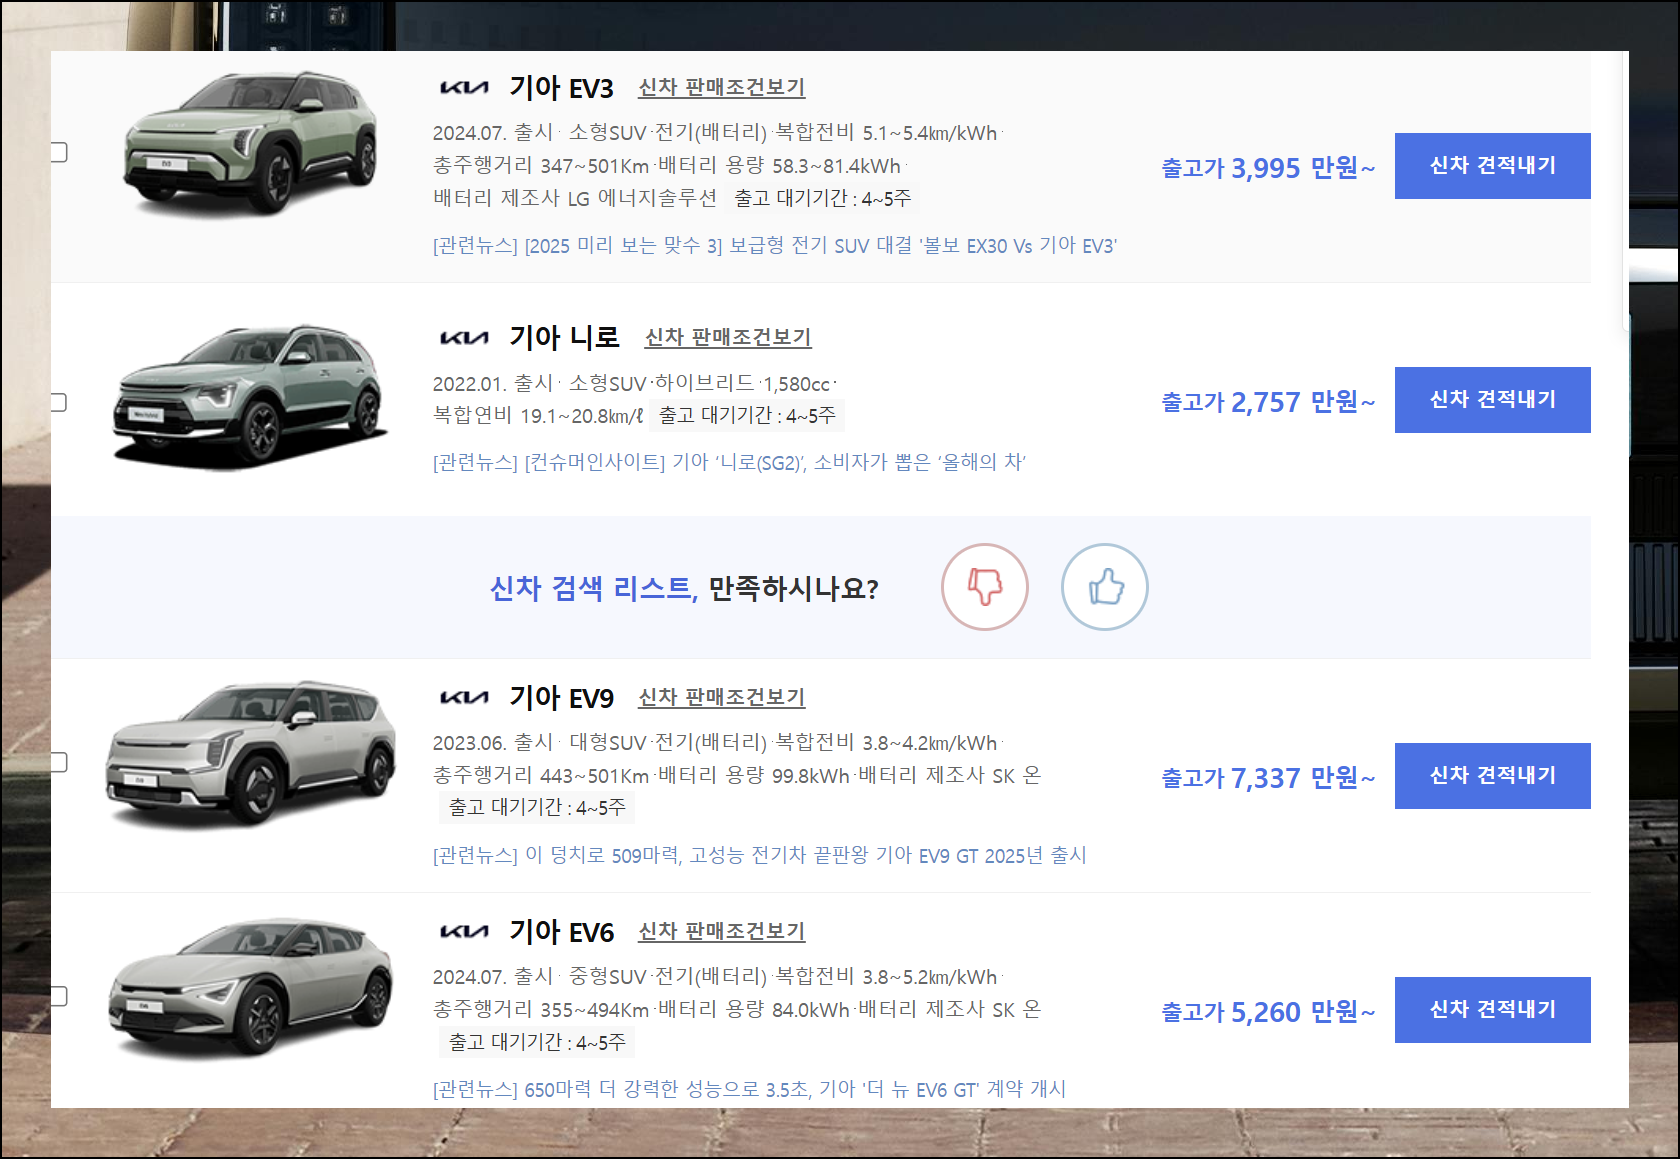Click the EV9 출고 대기기간 4~5주 label
Image resolution: width=1680 pixels, height=1159 pixels.
coord(537,808)
